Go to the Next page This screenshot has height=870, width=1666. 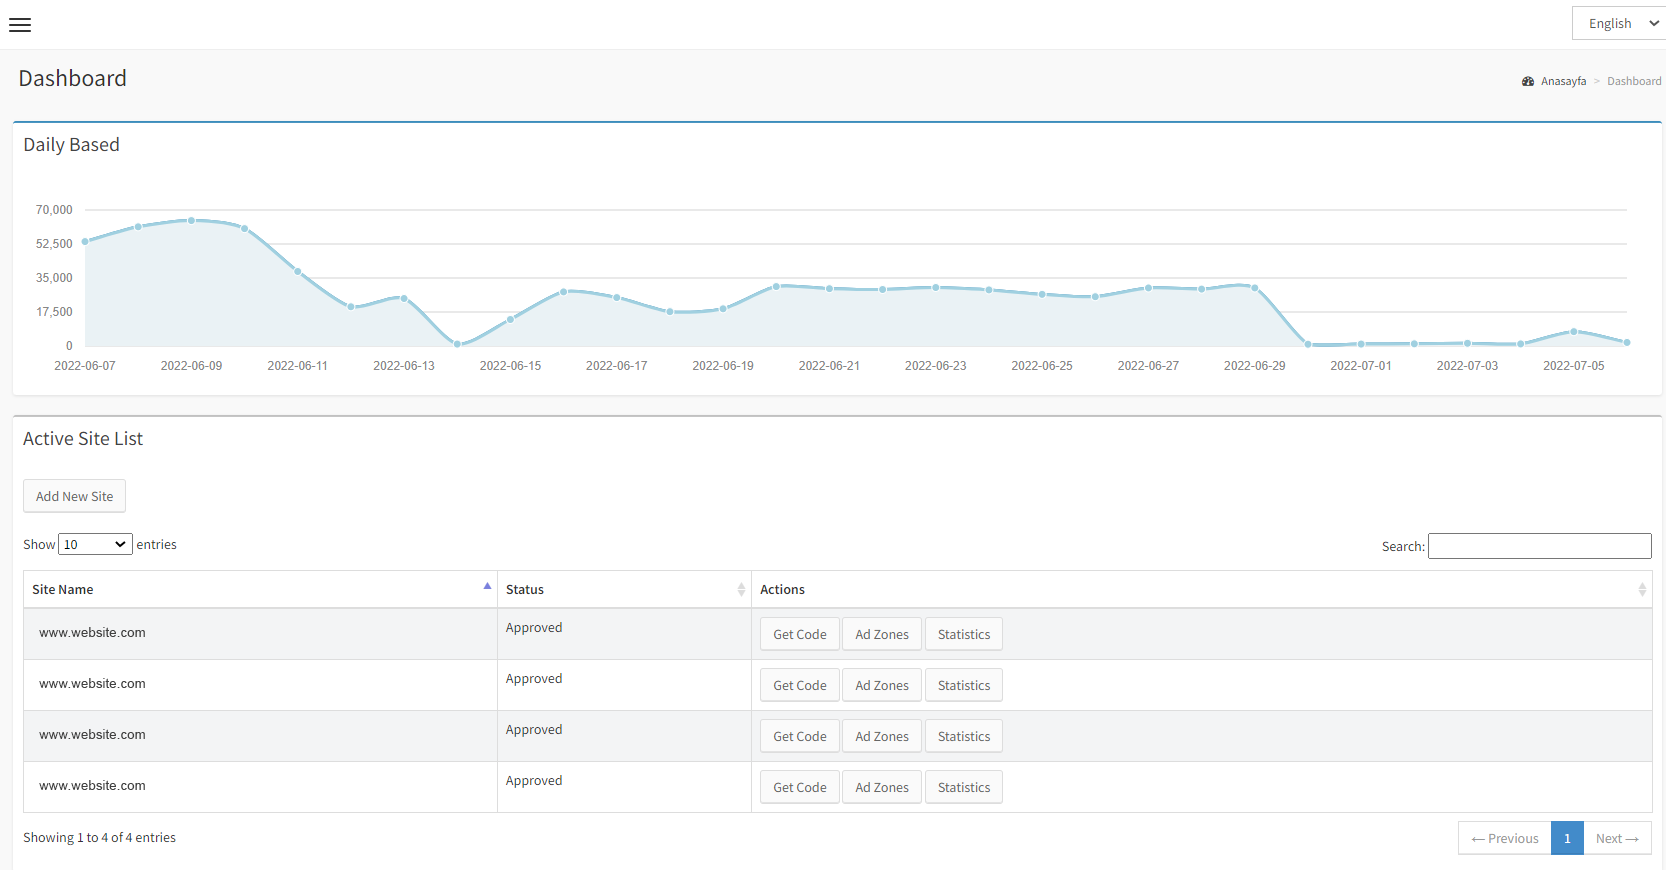click(x=1616, y=839)
